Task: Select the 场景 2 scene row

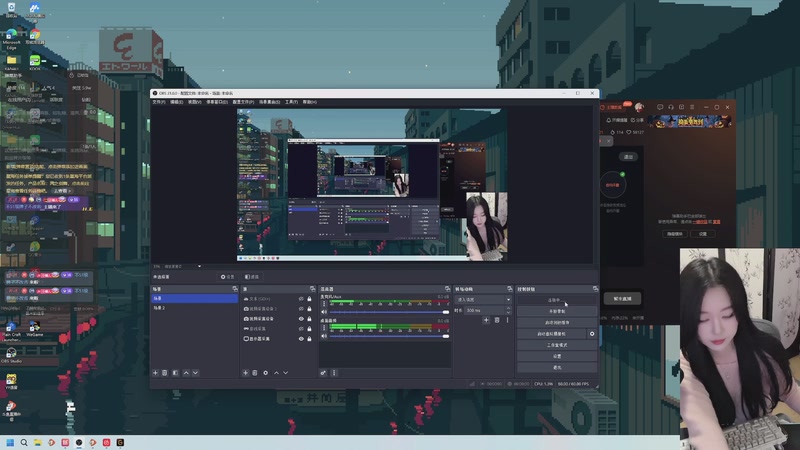Action: [194, 308]
